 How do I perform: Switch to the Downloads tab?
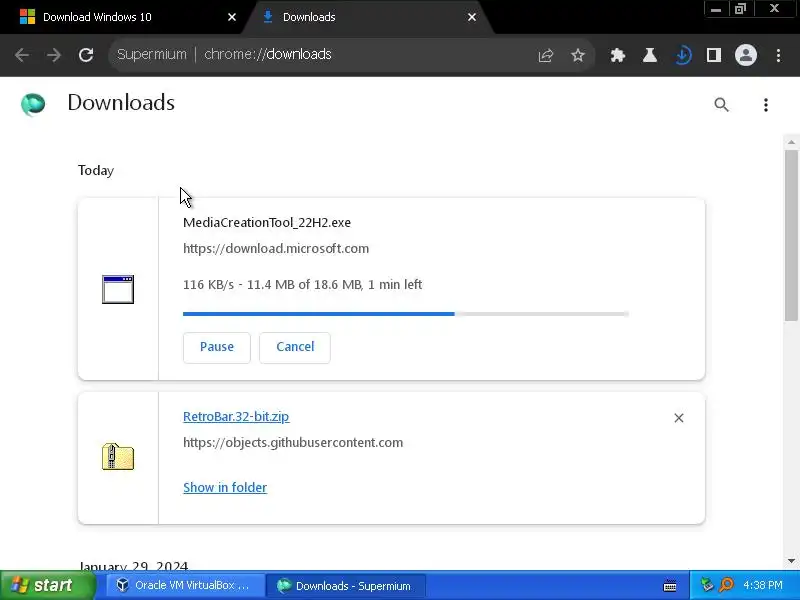click(x=367, y=17)
